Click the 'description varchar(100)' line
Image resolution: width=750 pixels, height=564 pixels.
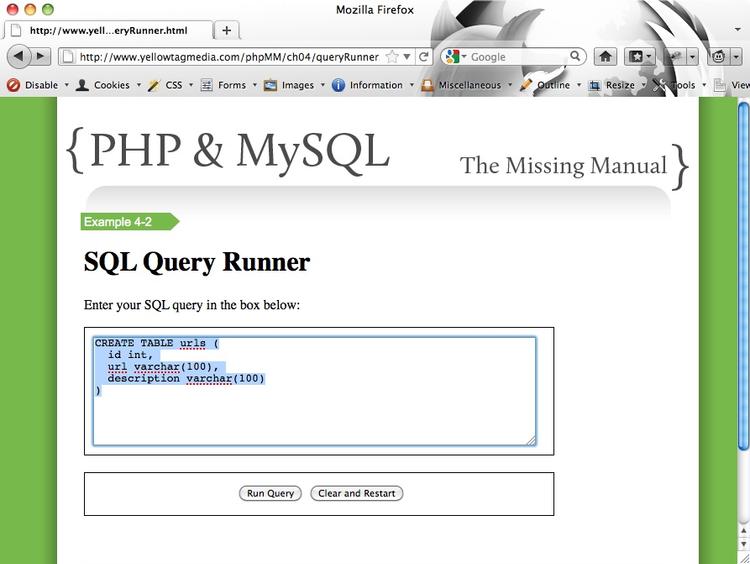point(186,378)
